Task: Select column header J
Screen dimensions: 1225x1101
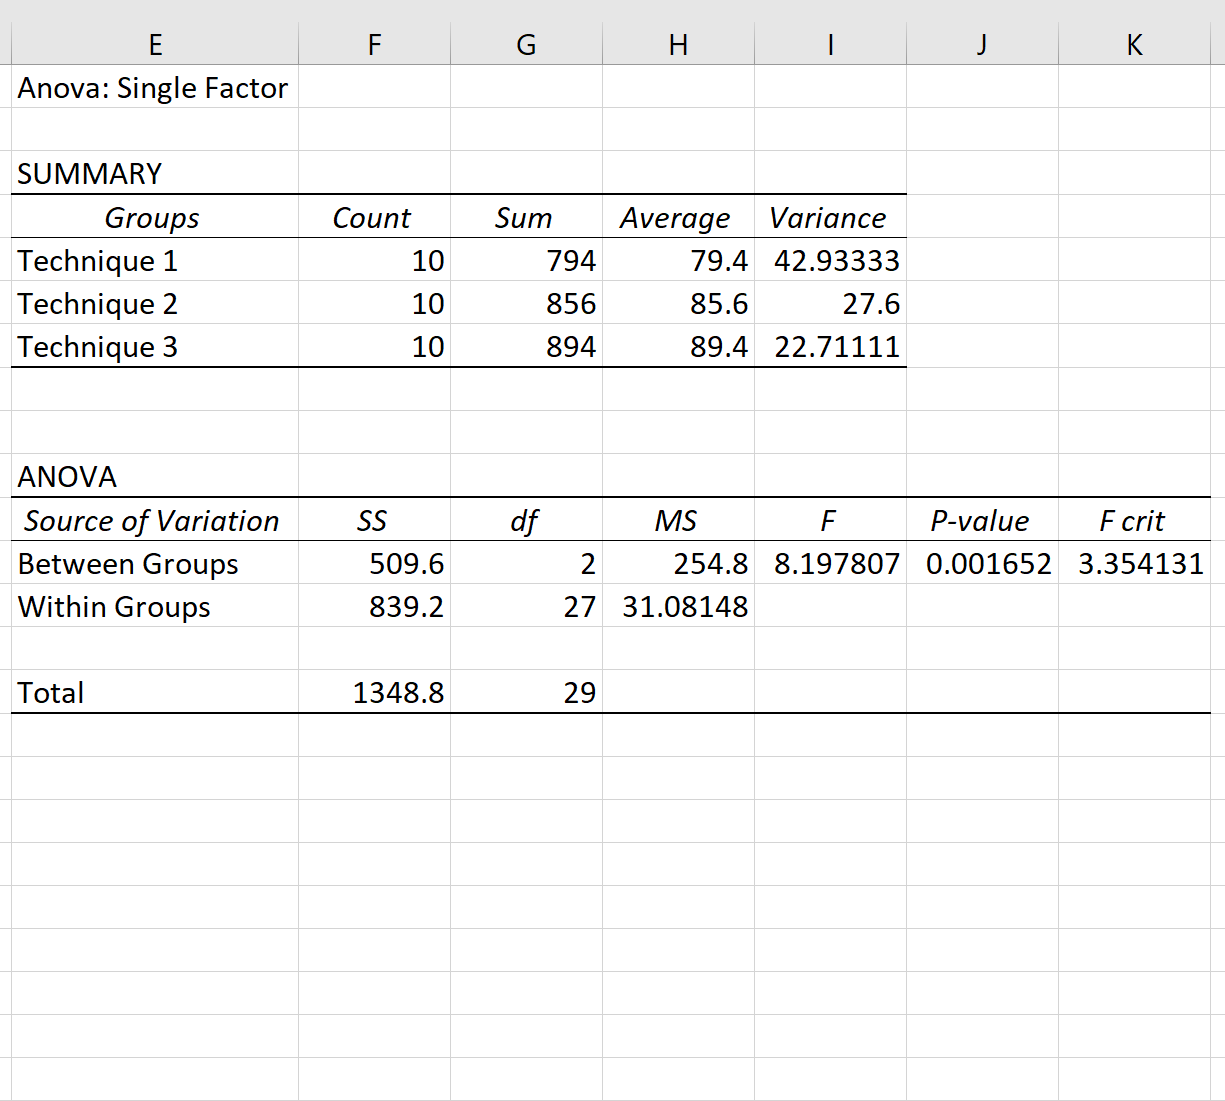Action: pos(981,44)
